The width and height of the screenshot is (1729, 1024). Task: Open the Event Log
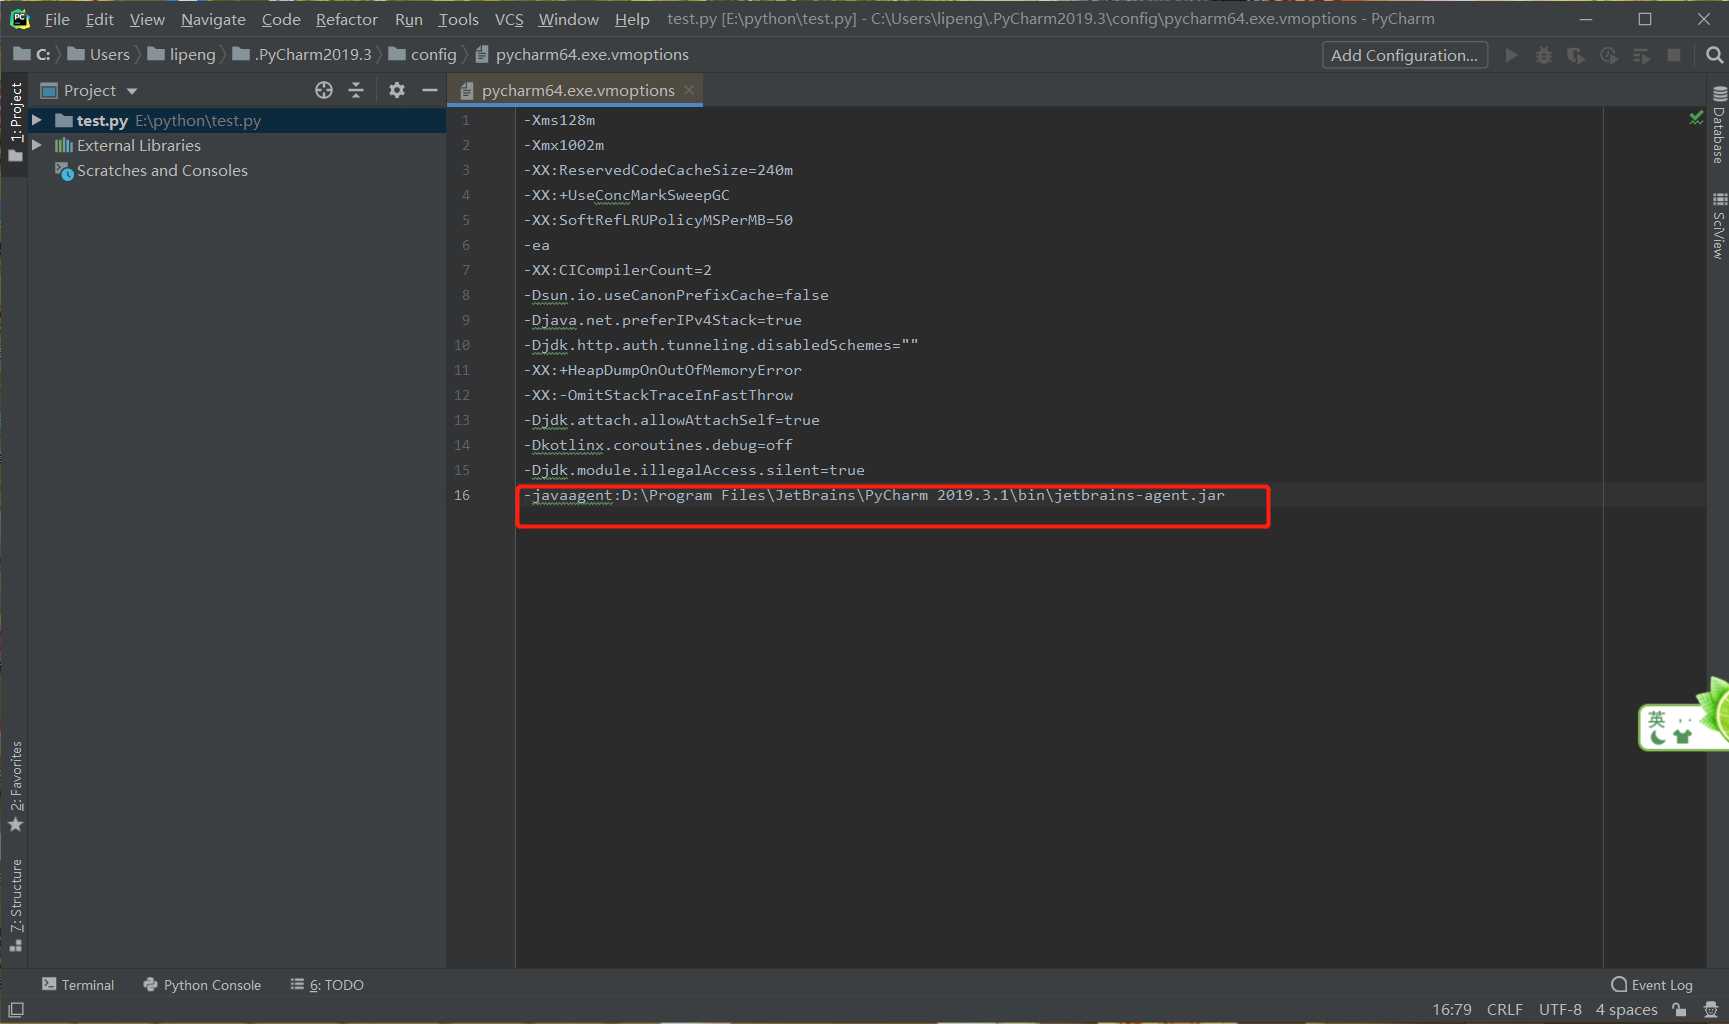1651,985
